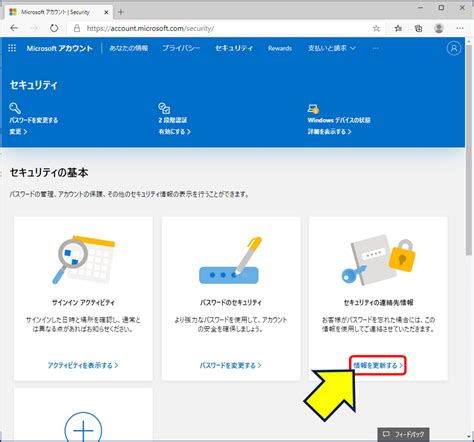Open the collections icon
Viewport: 474px width, 442px height.
point(418,28)
